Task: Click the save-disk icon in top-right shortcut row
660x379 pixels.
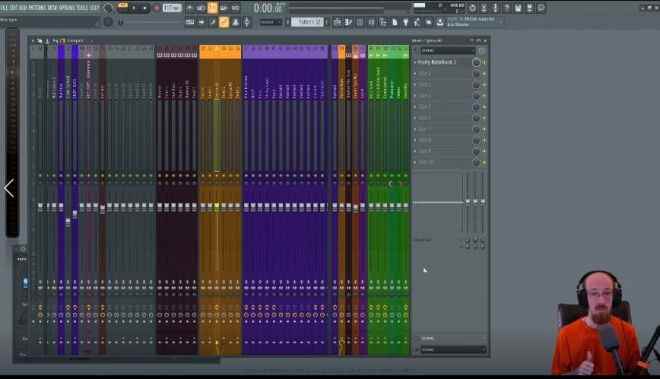Action: point(518,8)
